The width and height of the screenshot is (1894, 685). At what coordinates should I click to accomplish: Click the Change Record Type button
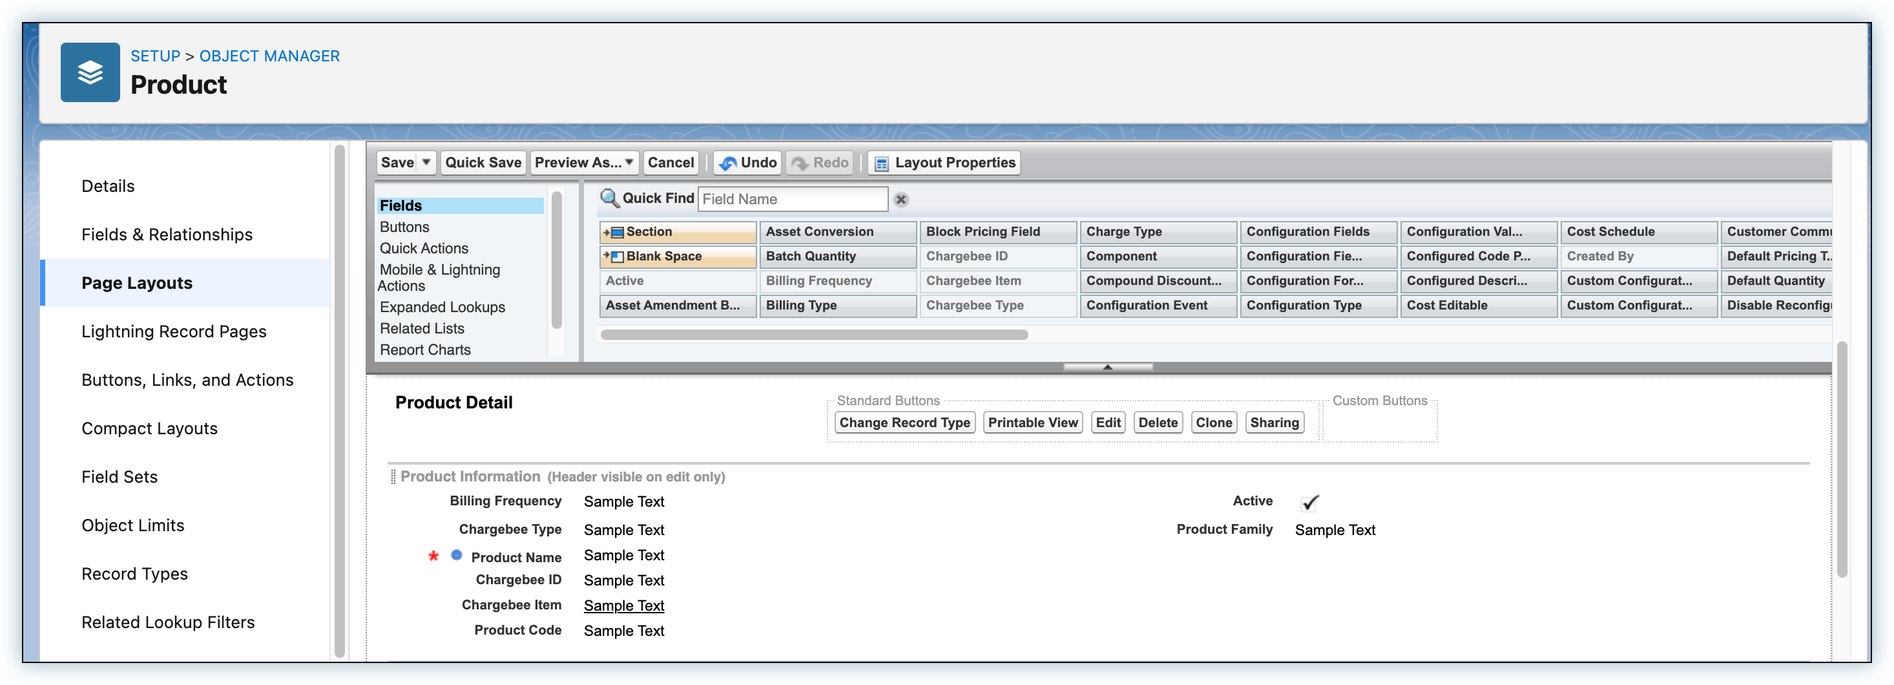pyautogui.click(x=904, y=423)
